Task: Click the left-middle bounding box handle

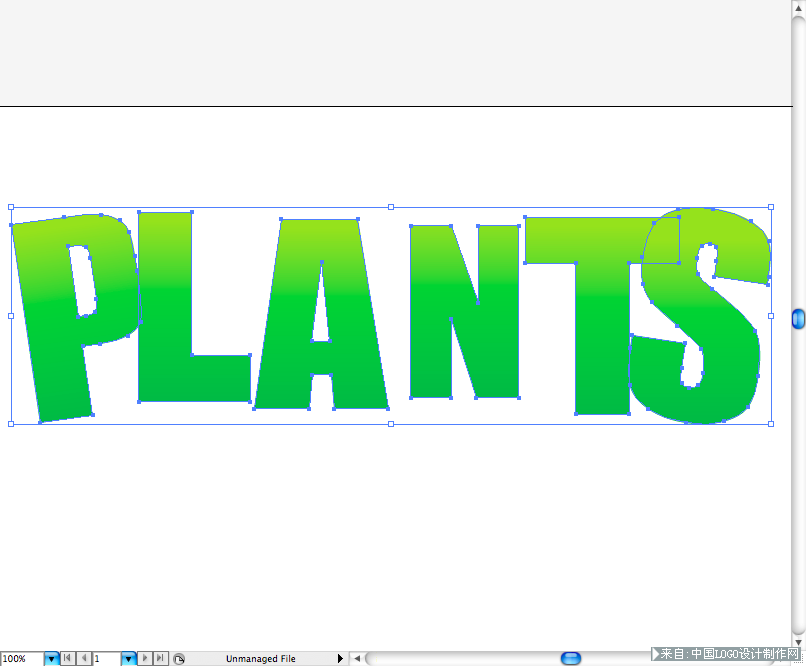Action: [x=11, y=316]
